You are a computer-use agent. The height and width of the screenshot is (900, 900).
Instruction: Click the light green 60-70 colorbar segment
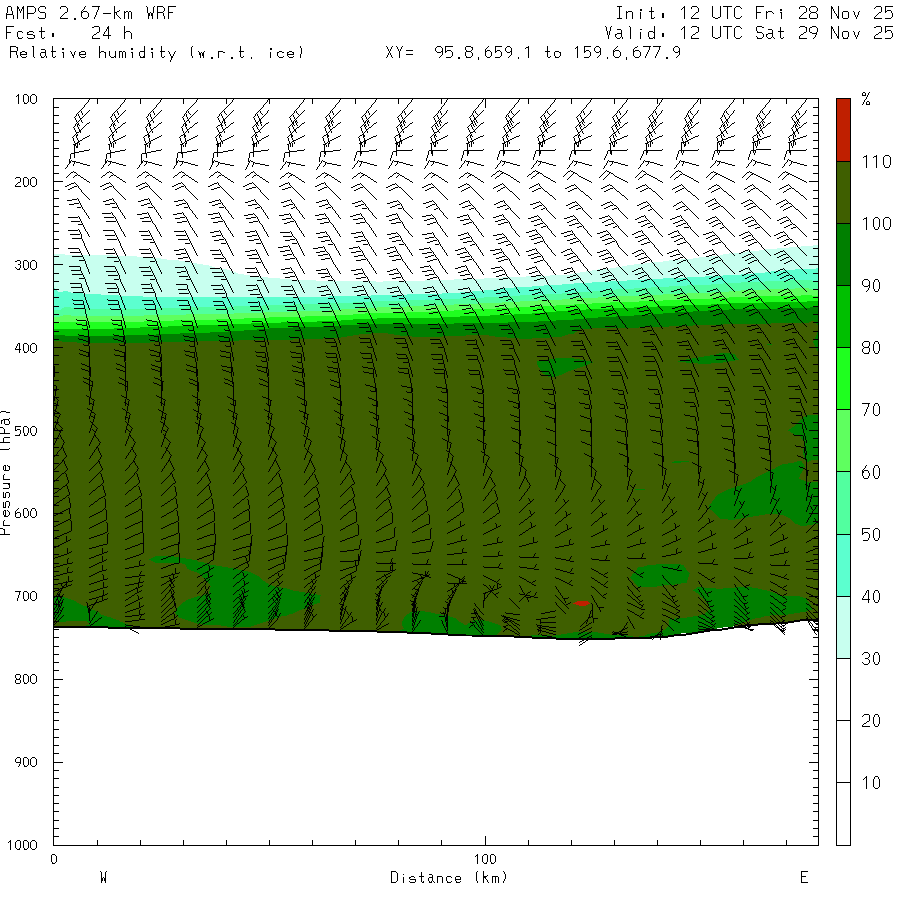[843, 440]
